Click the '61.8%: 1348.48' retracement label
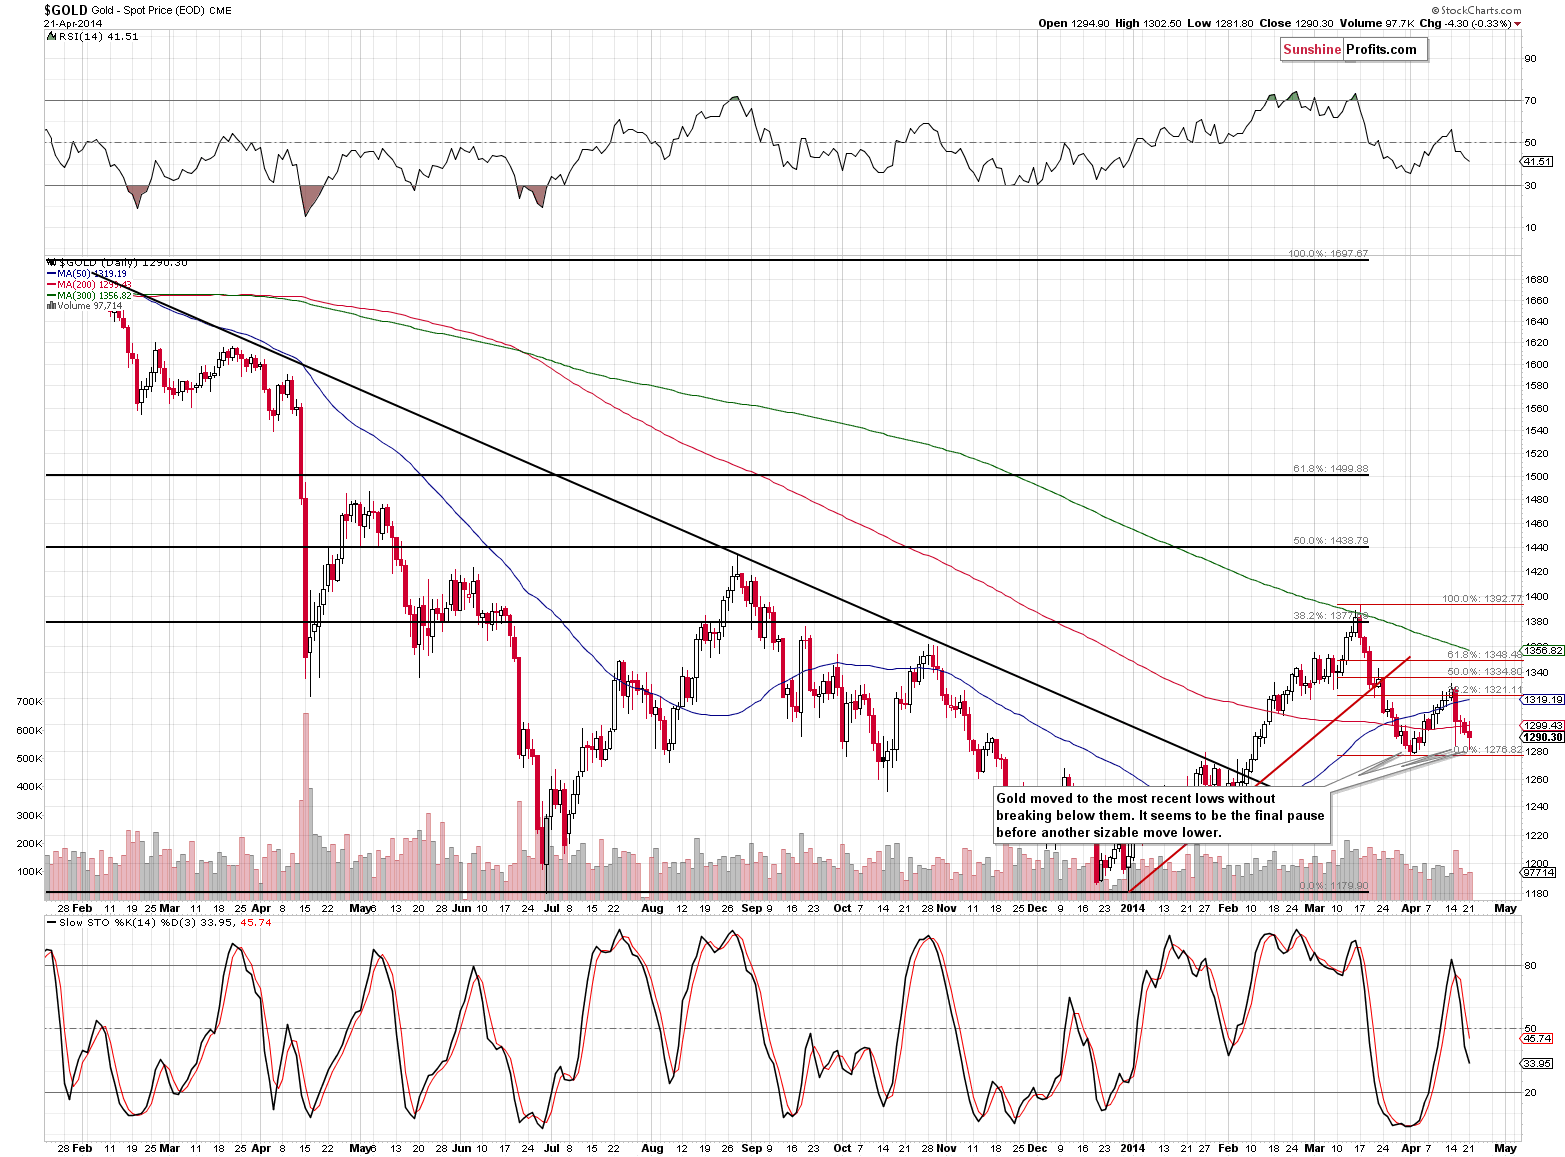 click(x=1485, y=655)
